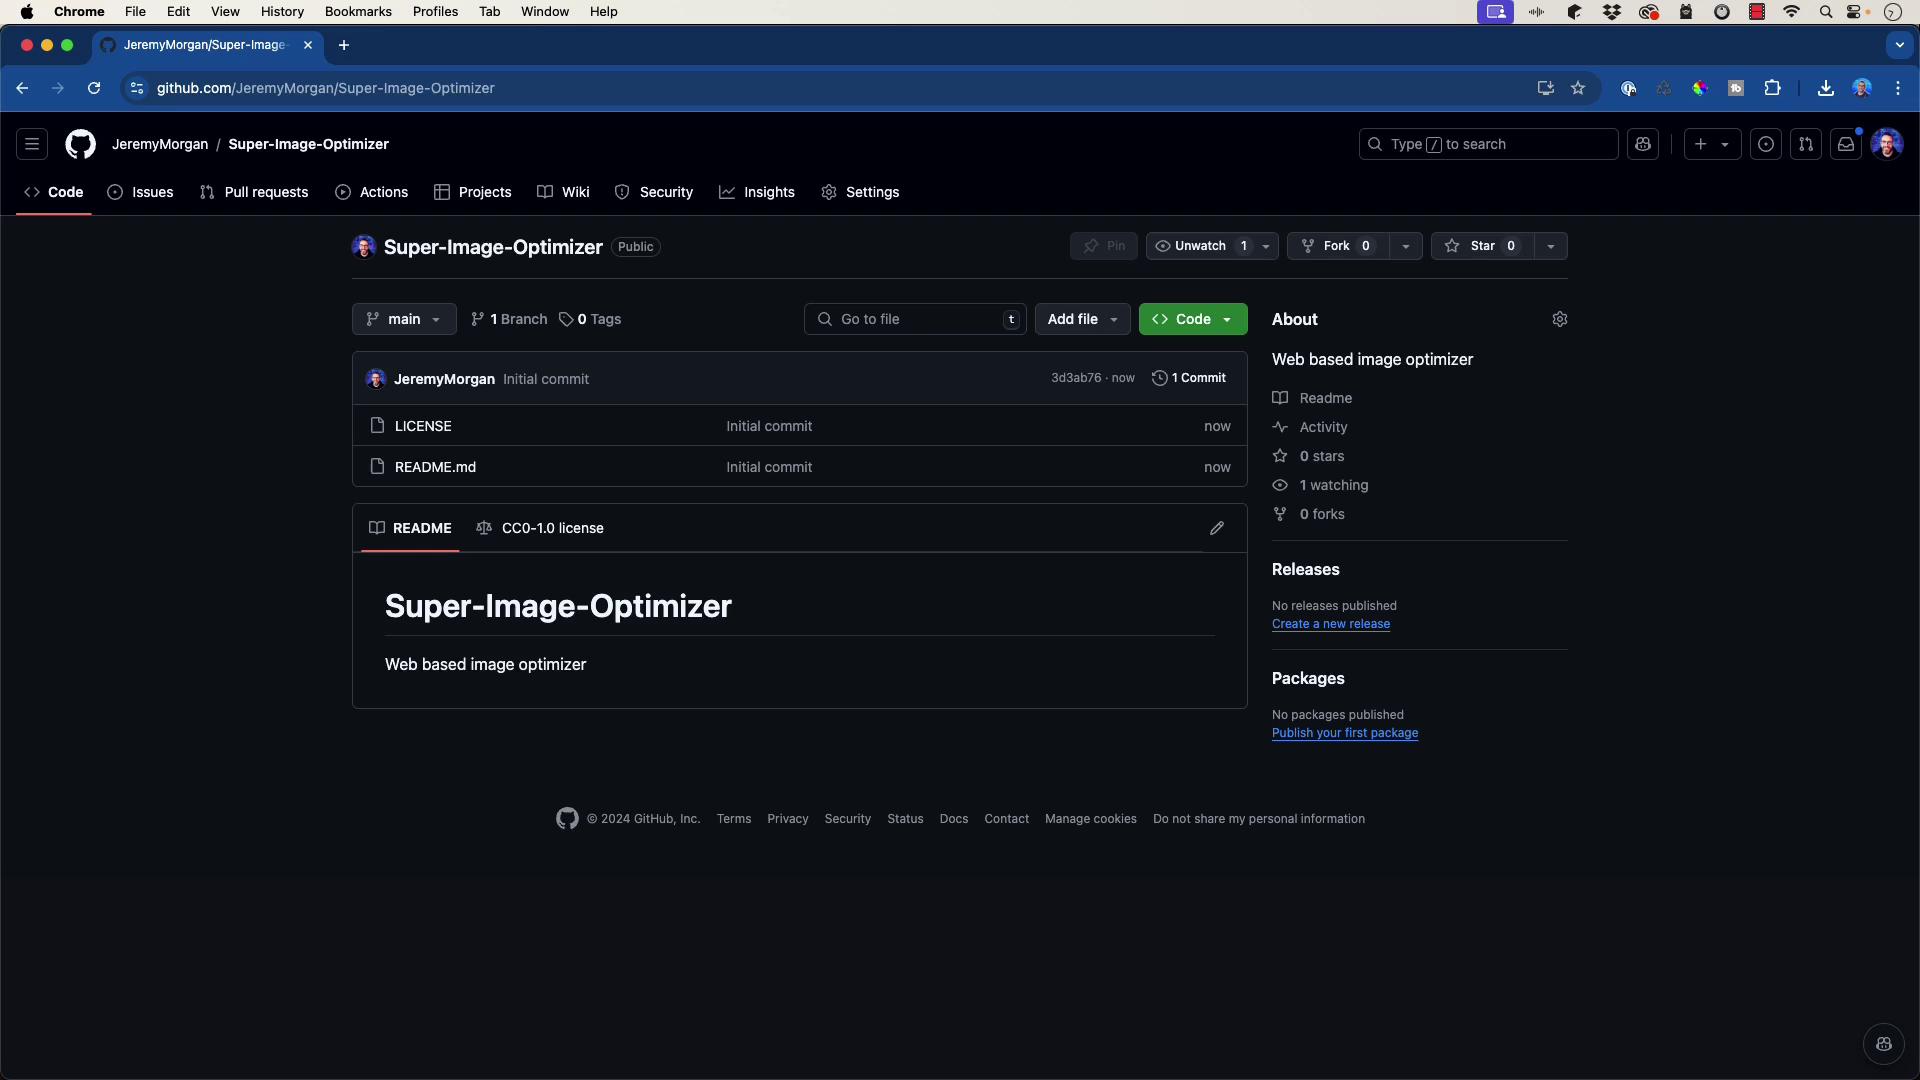The width and height of the screenshot is (1920, 1080).
Task: Expand the green Code dropdown
Action: [1192, 319]
